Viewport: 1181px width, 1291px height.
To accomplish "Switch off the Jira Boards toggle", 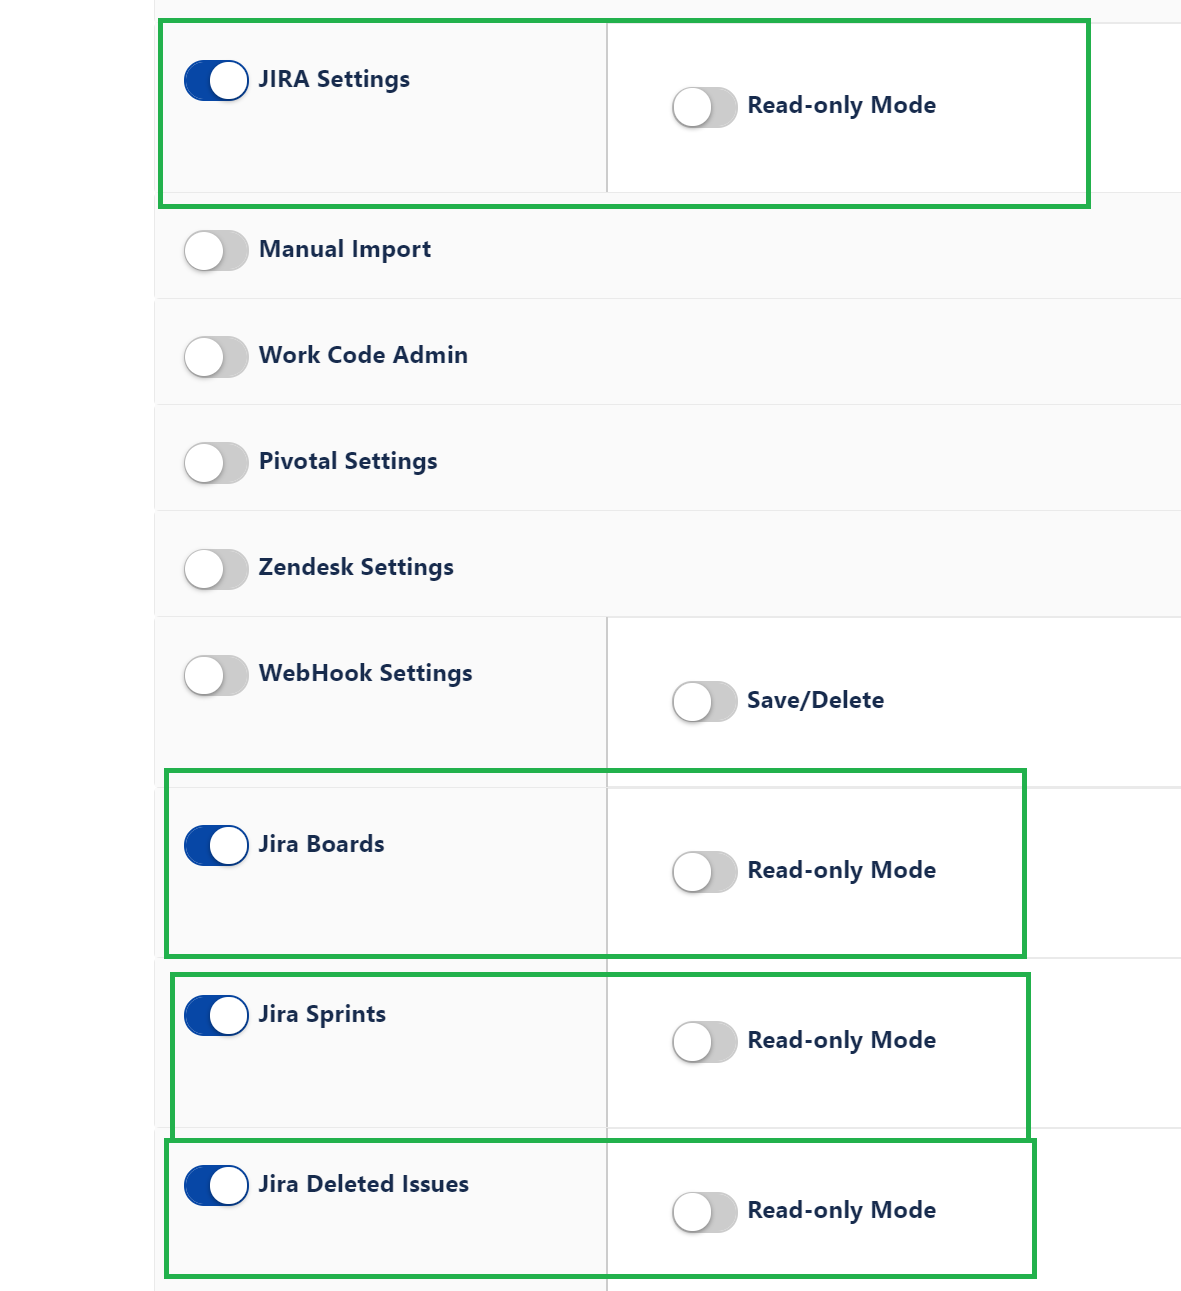I will [x=215, y=845].
